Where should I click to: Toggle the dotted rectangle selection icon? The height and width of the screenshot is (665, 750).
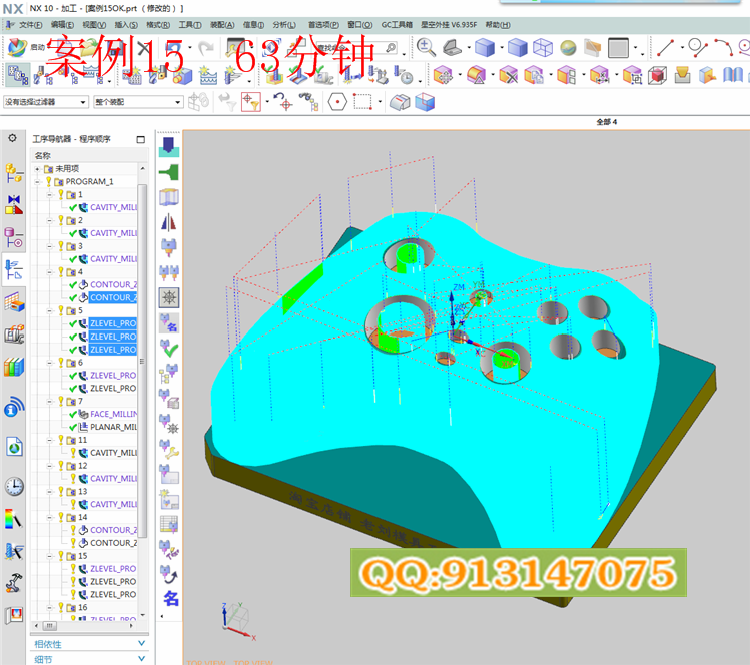[362, 102]
